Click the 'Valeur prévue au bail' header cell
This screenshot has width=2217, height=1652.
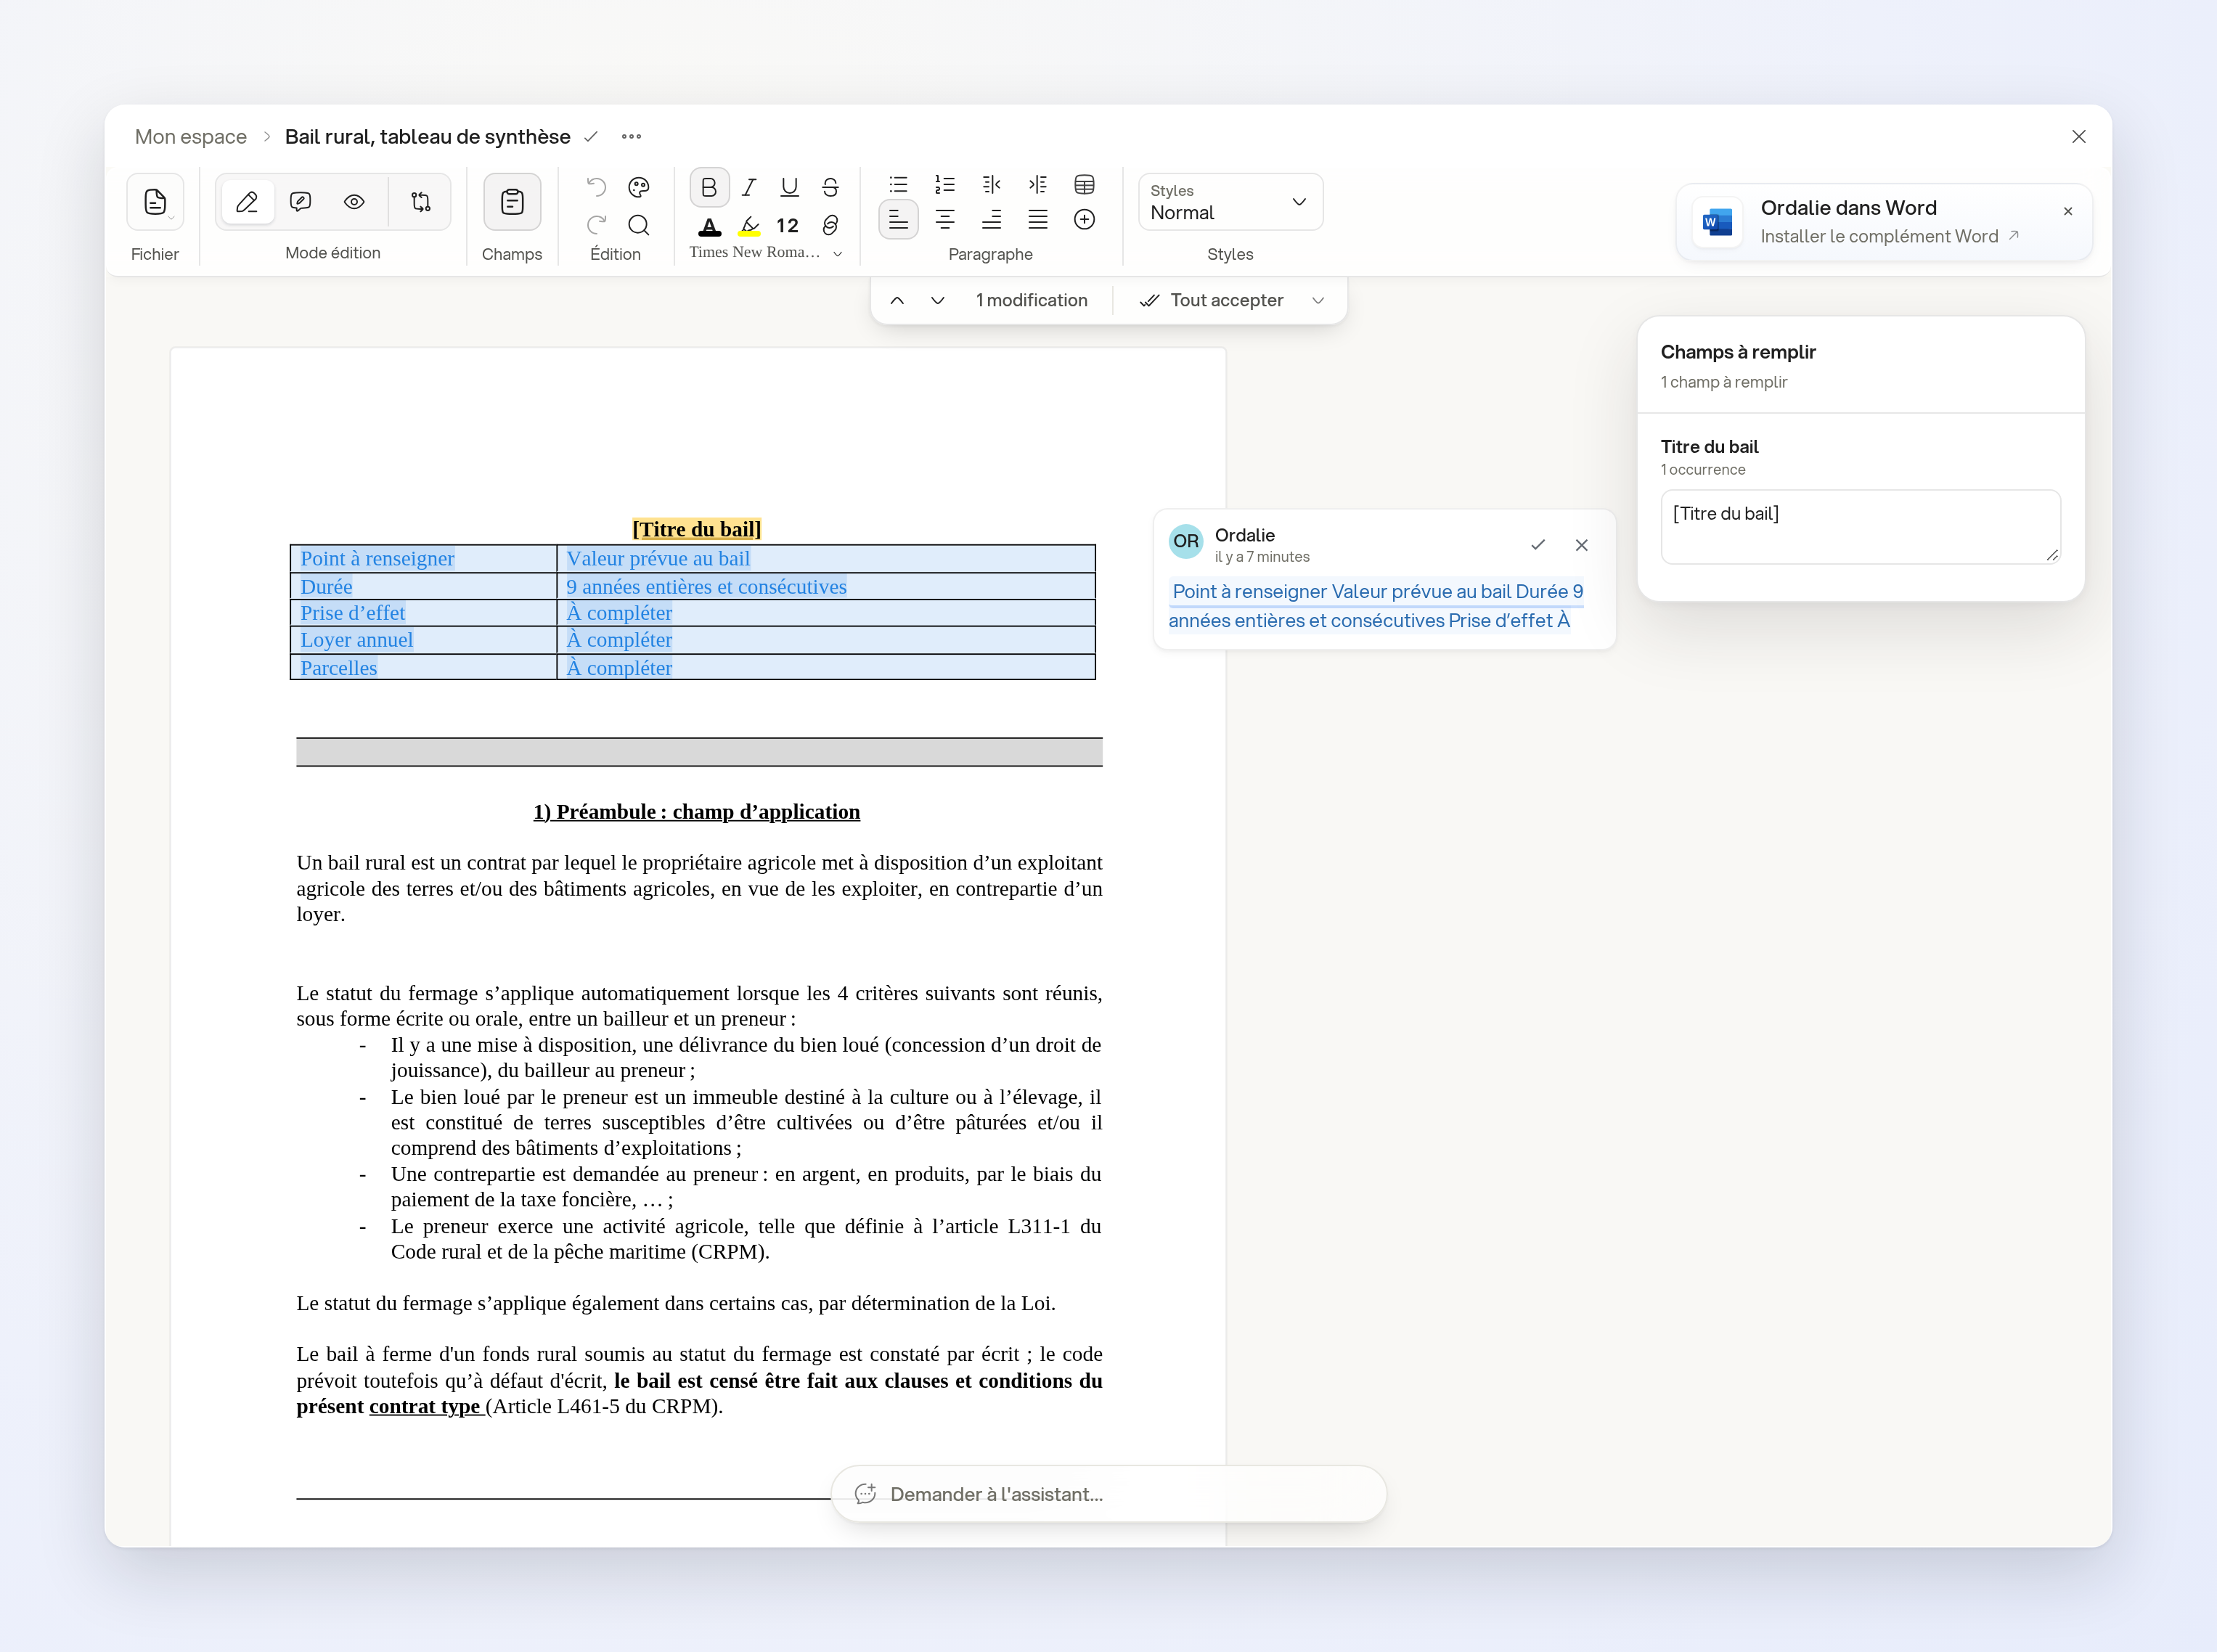point(826,559)
